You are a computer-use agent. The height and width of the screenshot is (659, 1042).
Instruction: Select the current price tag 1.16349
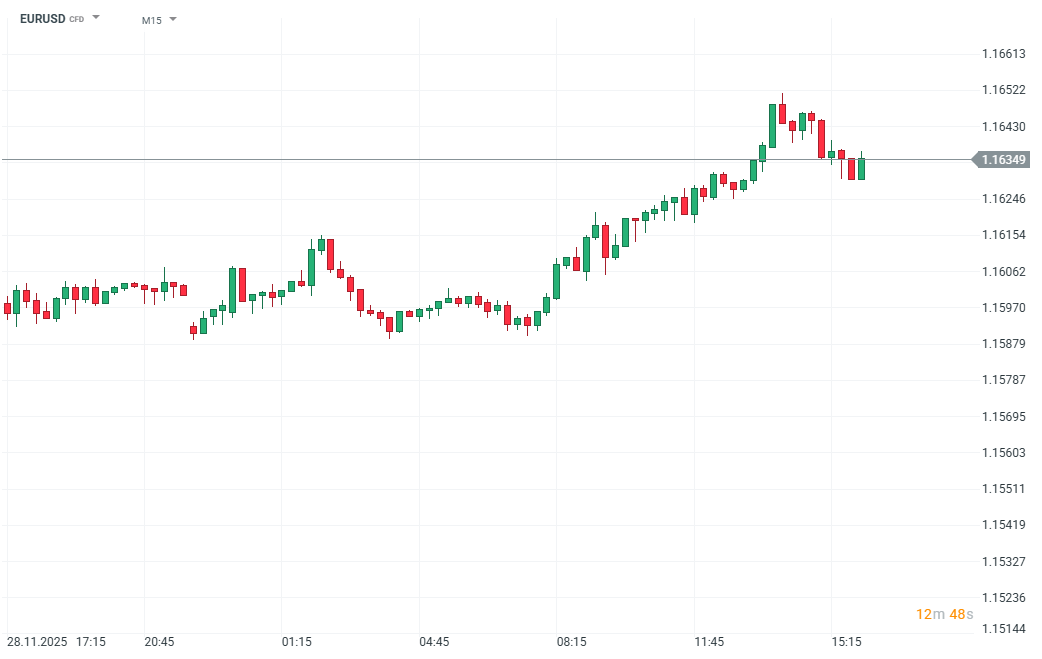point(1004,160)
